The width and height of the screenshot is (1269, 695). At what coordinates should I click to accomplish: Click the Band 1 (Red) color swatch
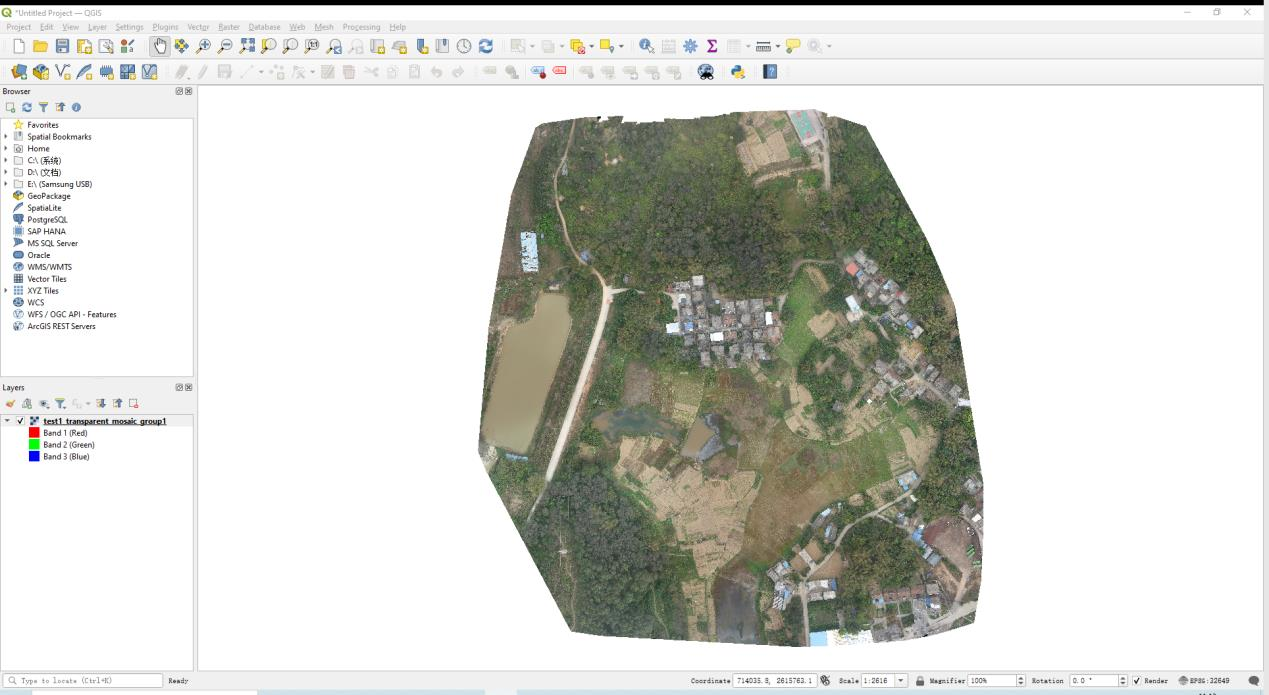coord(34,433)
